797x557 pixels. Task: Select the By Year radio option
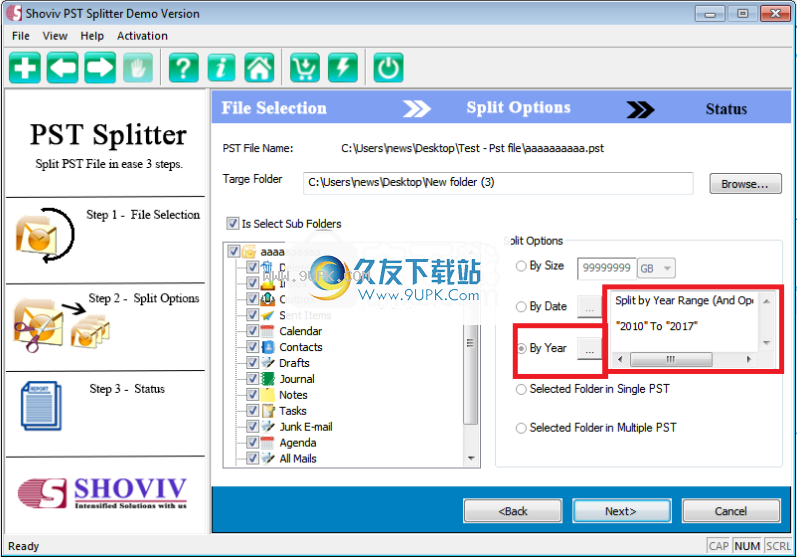pos(521,348)
